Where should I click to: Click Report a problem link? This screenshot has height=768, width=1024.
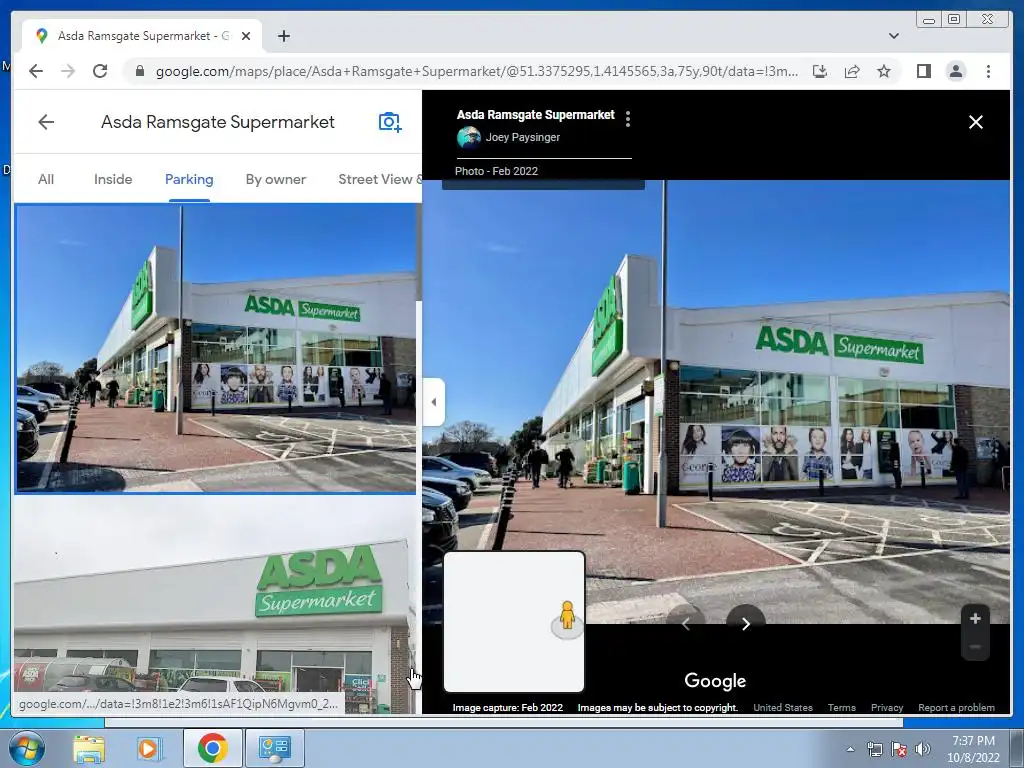click(956, 707)
